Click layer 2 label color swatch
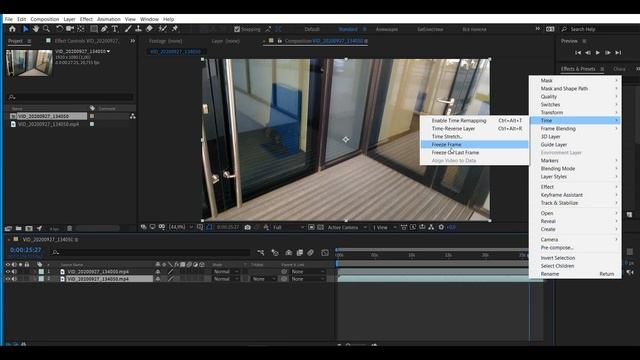The height and width of the screenshot is (360, 640). click(x=41, y=279)
